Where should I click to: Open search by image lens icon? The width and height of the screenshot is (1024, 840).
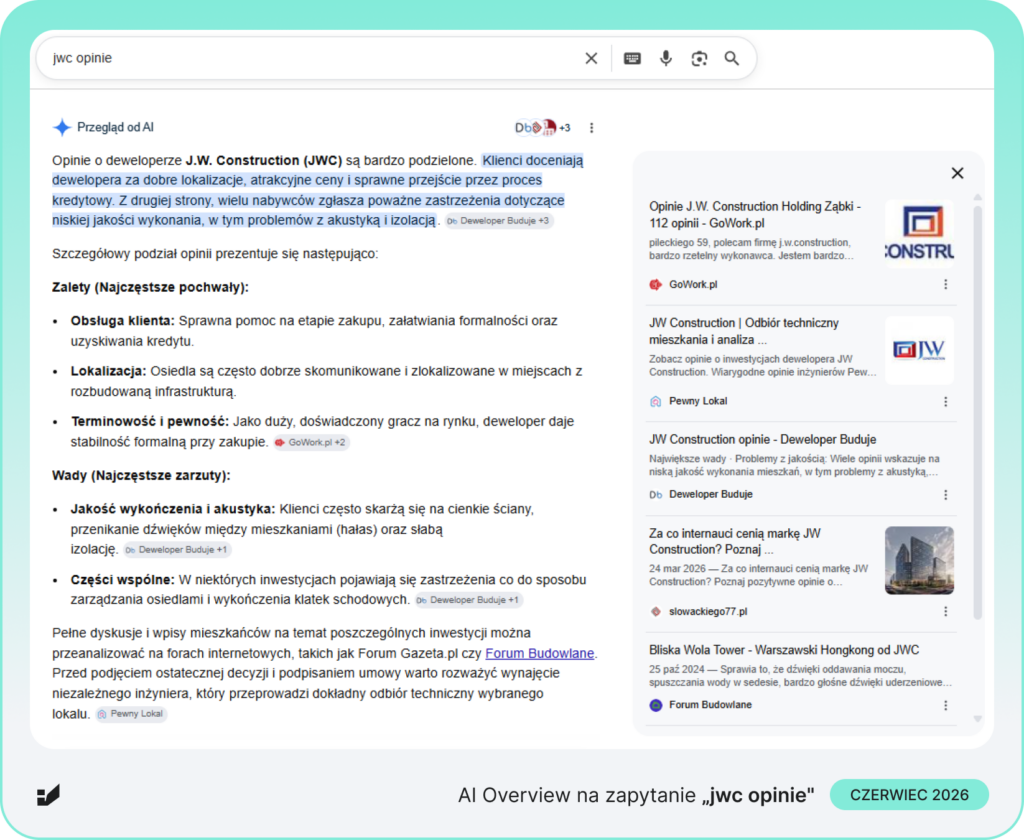pos(699,59)
